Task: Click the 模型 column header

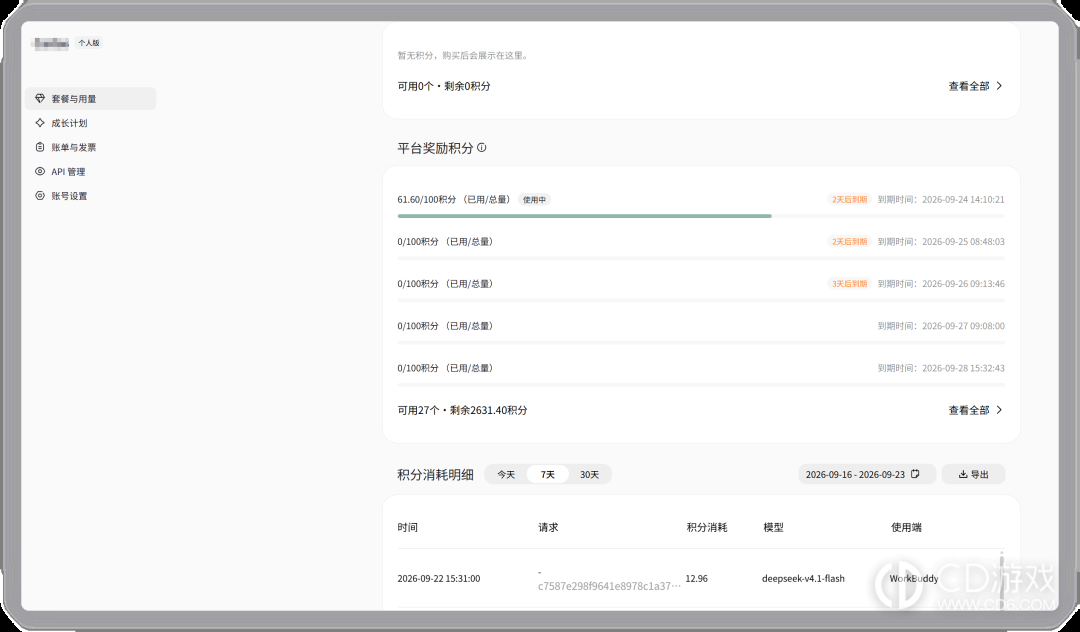Action: click(773, 527)
